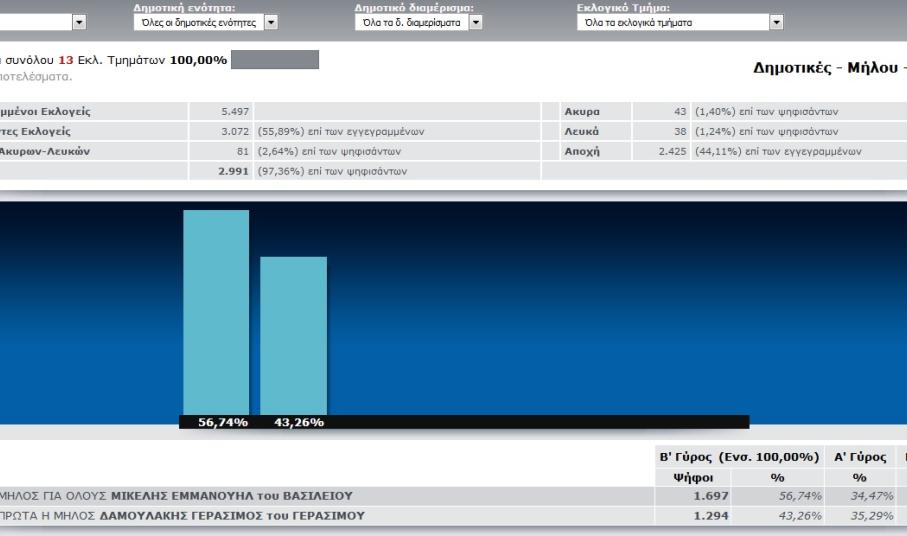Click the "Β' Γύρος" column header

[x=738, y=457]
